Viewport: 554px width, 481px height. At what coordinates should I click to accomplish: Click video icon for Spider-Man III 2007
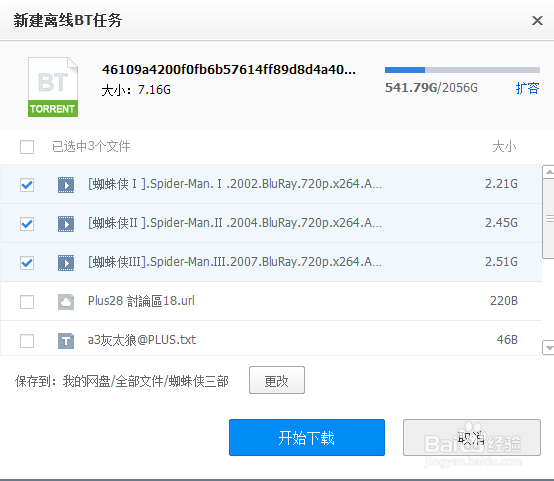66,263
